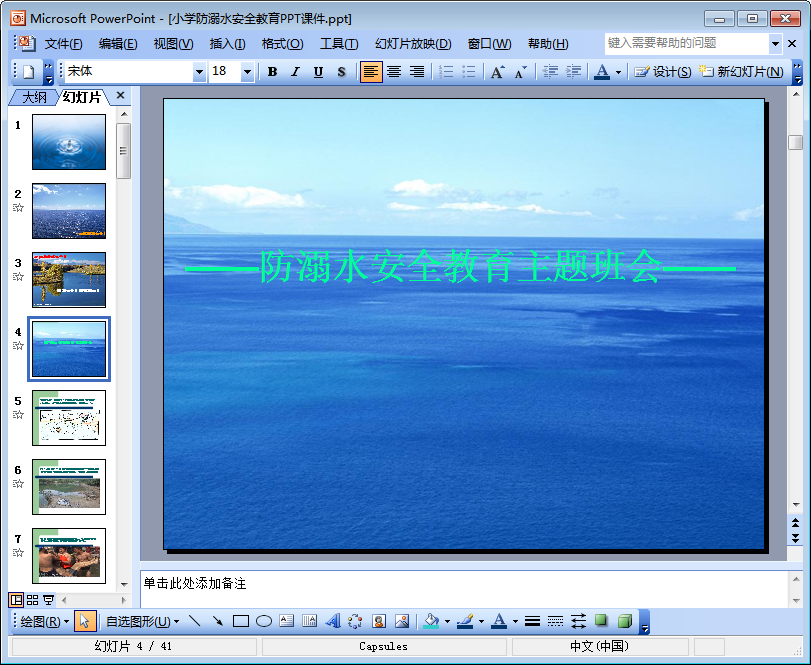Screen dimensions: 811x665
Task: Open 视图(V) menu
Action: click(x=173, y=44)
